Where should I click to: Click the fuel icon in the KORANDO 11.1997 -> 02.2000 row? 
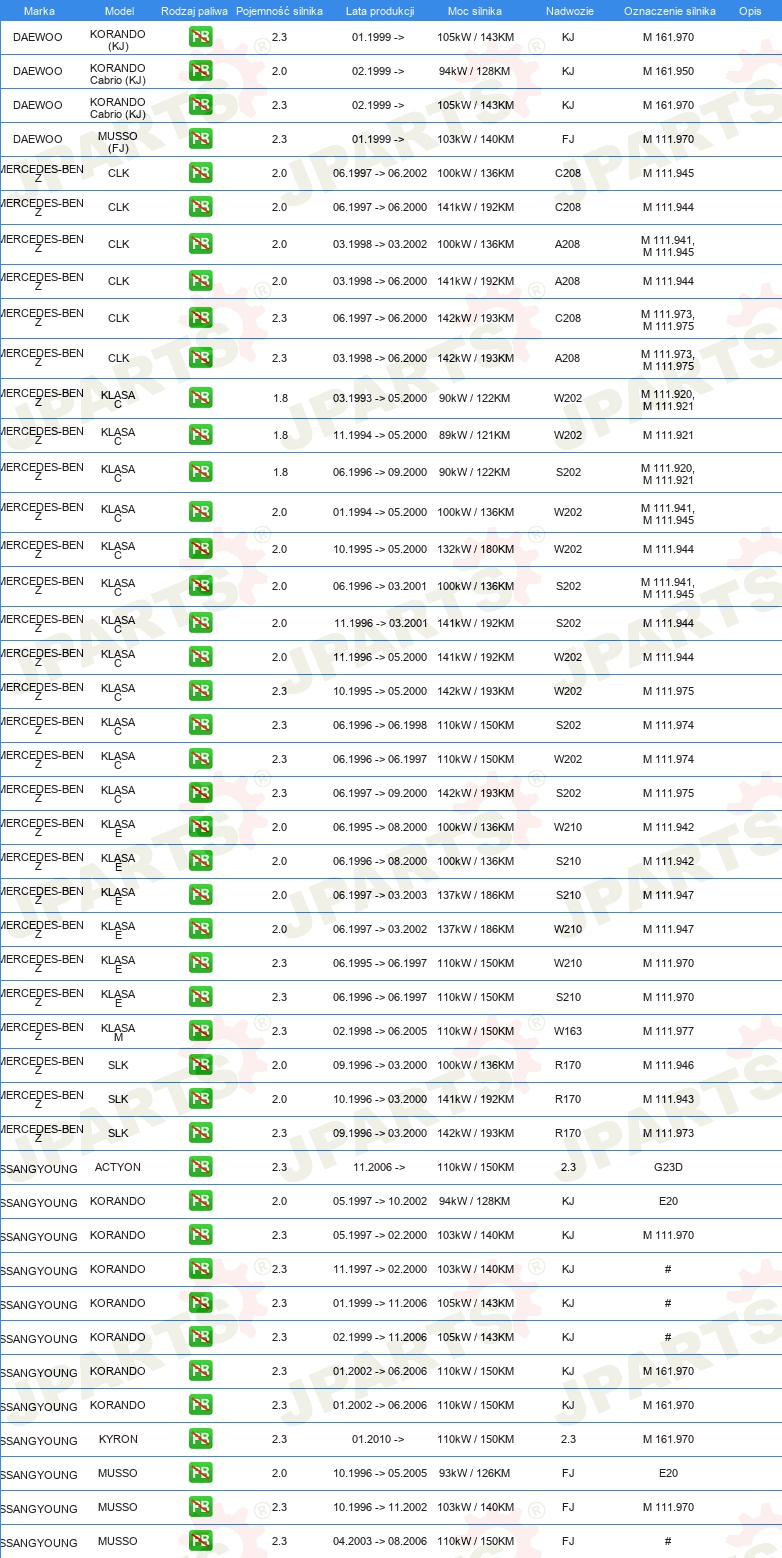coord(201,1269)
